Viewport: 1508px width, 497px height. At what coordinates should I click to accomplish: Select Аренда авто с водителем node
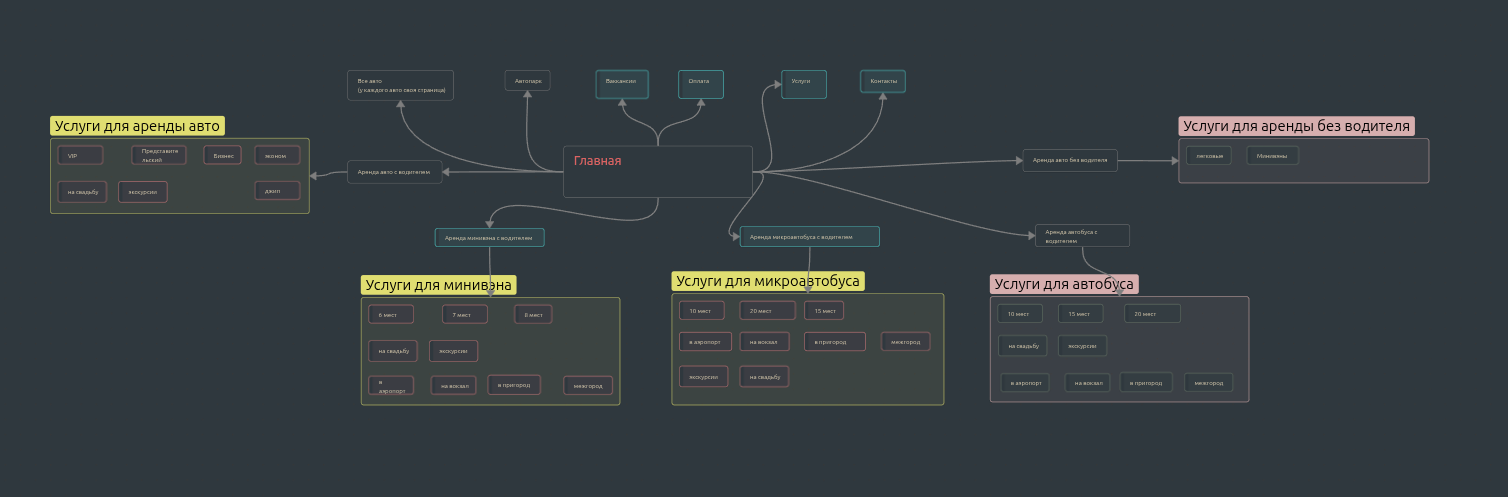coord(394,172)
